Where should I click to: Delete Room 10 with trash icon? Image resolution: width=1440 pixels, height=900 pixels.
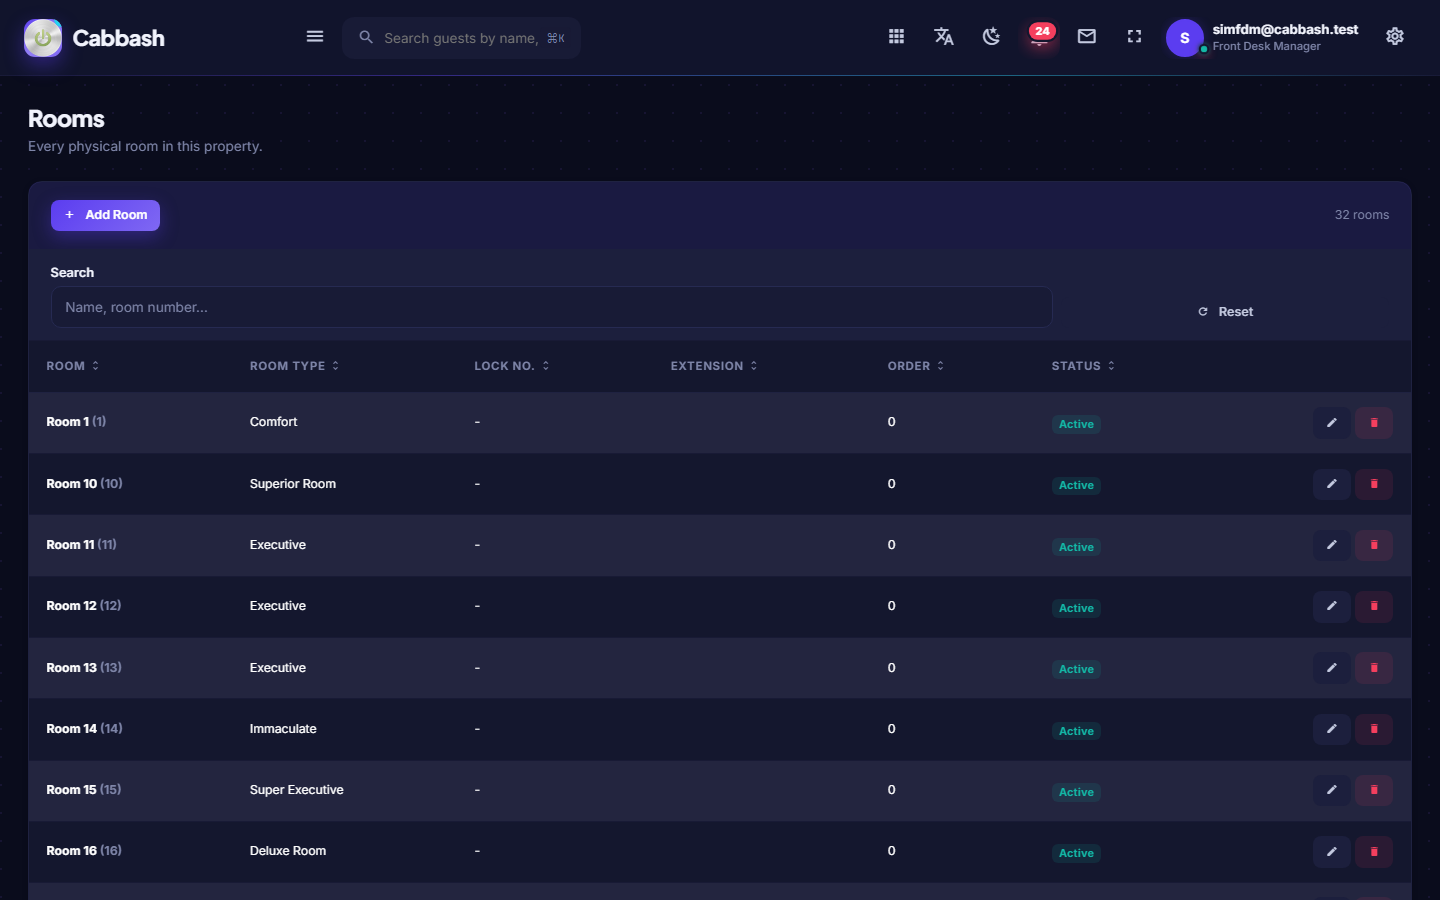[1374, 484]
